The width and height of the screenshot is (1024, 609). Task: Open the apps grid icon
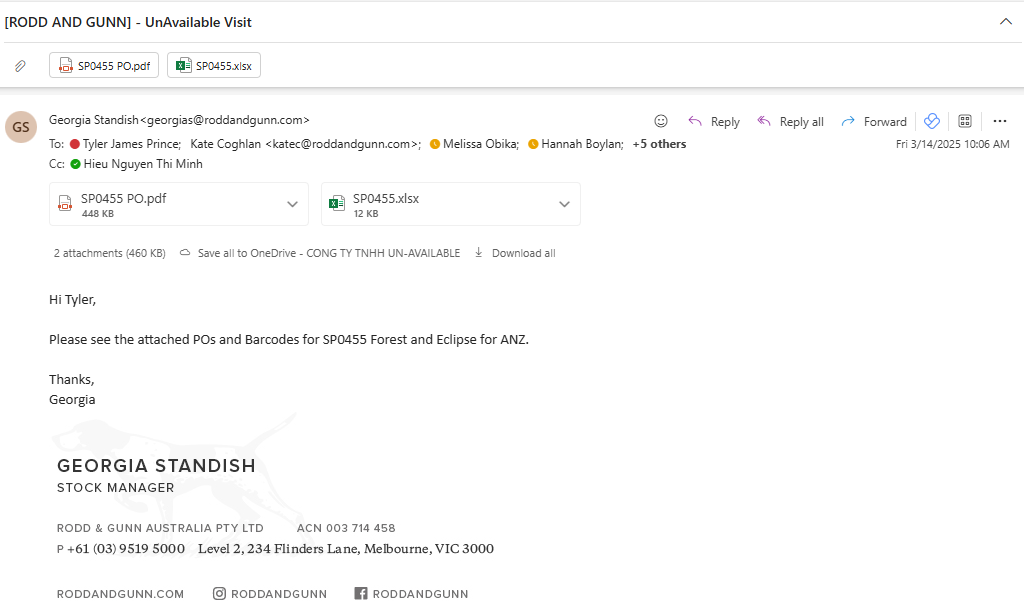pyautogui.click(x=965, y=121)
